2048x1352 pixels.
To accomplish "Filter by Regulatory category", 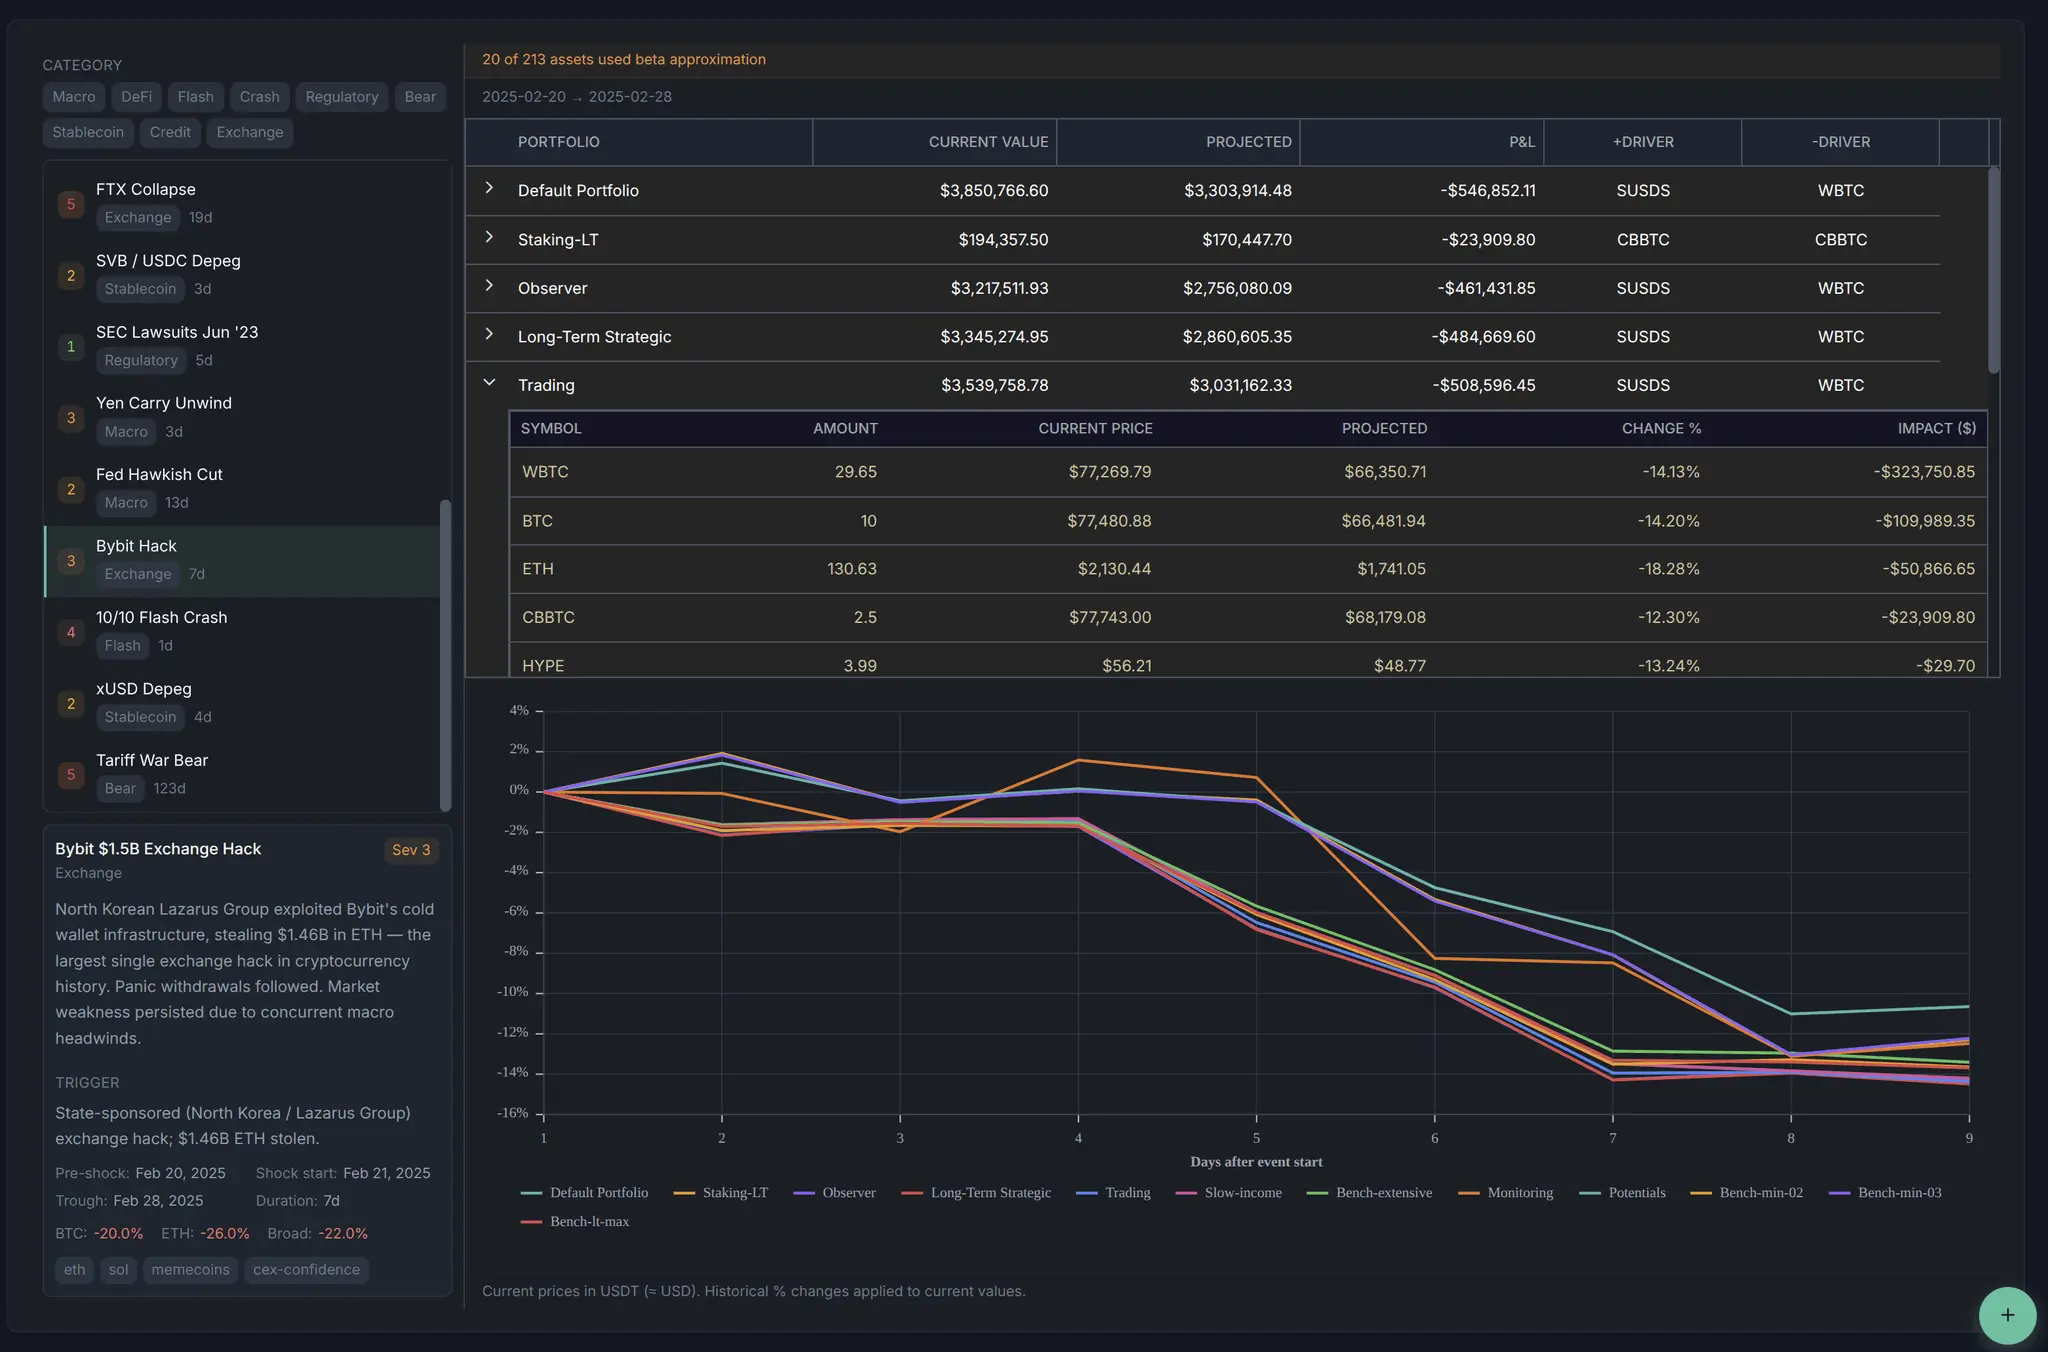I will point(342,97).
